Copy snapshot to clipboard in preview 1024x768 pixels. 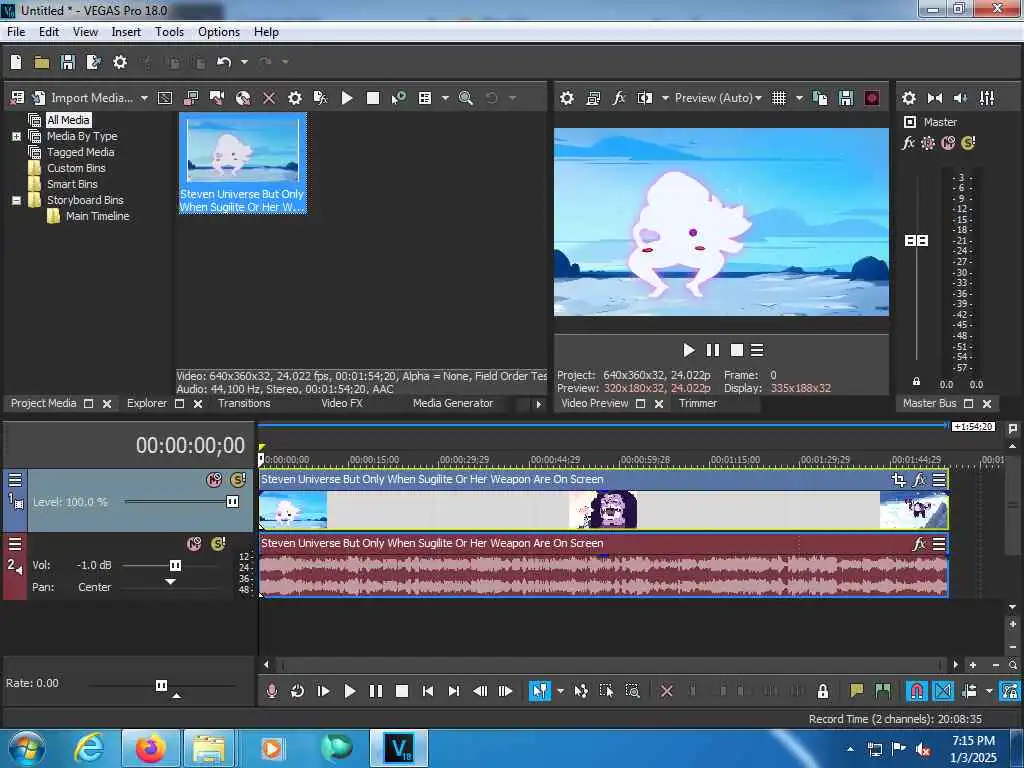820,98
